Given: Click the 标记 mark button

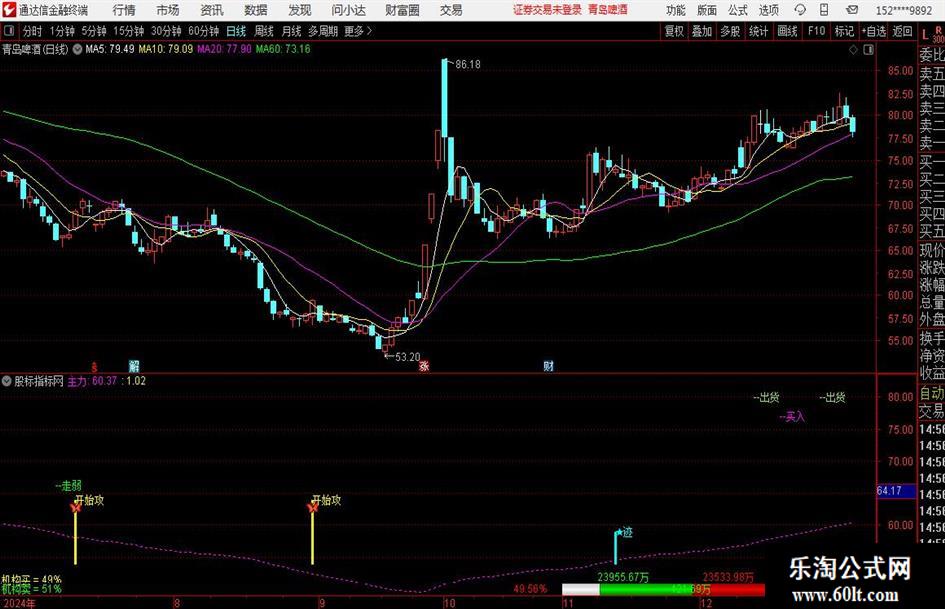Looking at the screenshot, I should coord(844,31).
